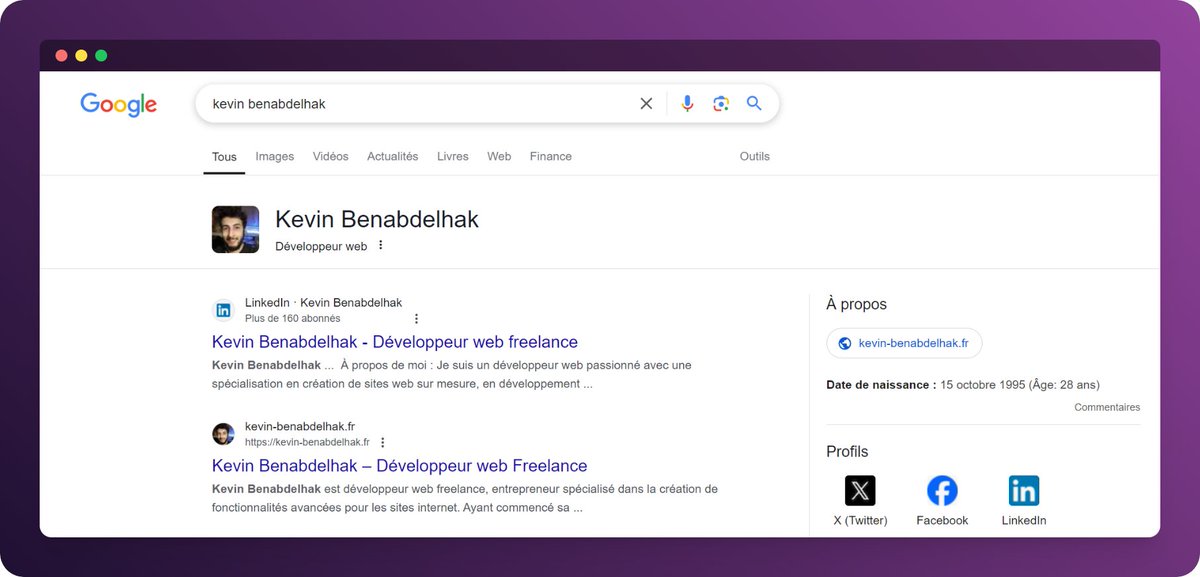Click the Google logo
Viewport: 1200px width, 577px height.
point(119,104)
